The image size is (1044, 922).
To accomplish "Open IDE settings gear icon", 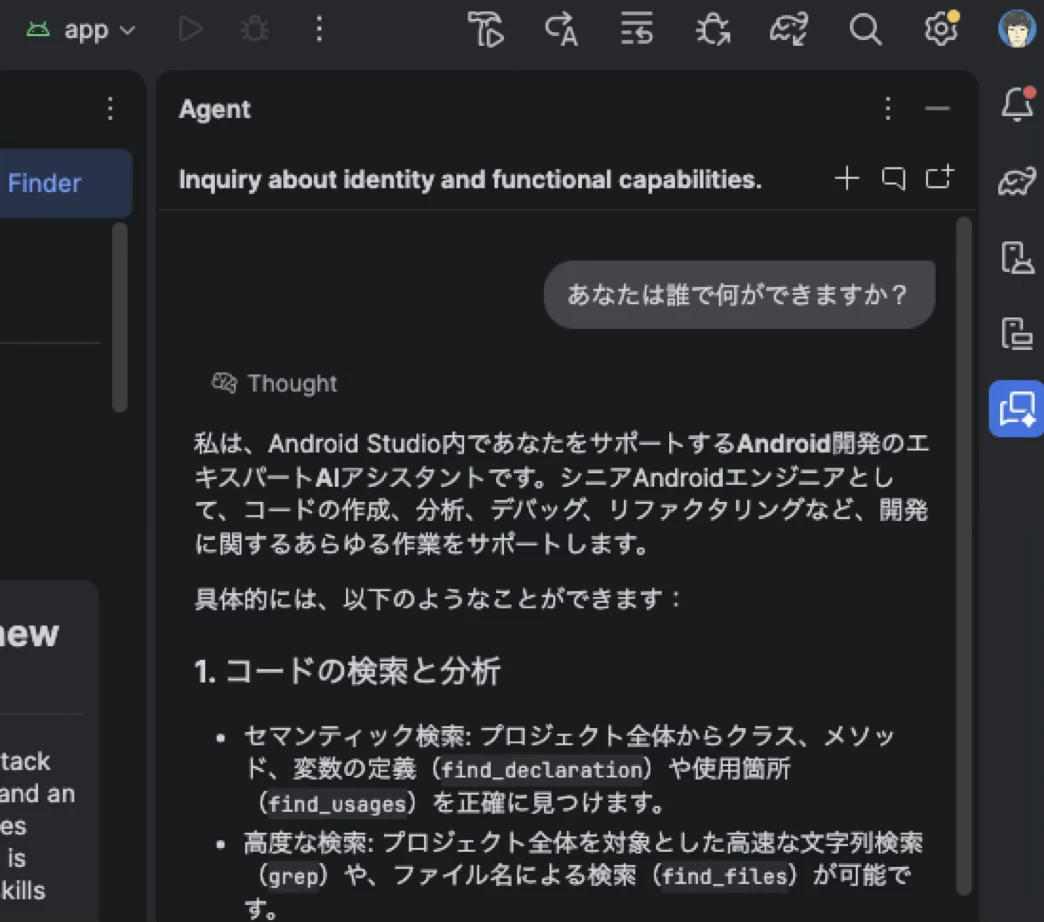I will point(941,29).
